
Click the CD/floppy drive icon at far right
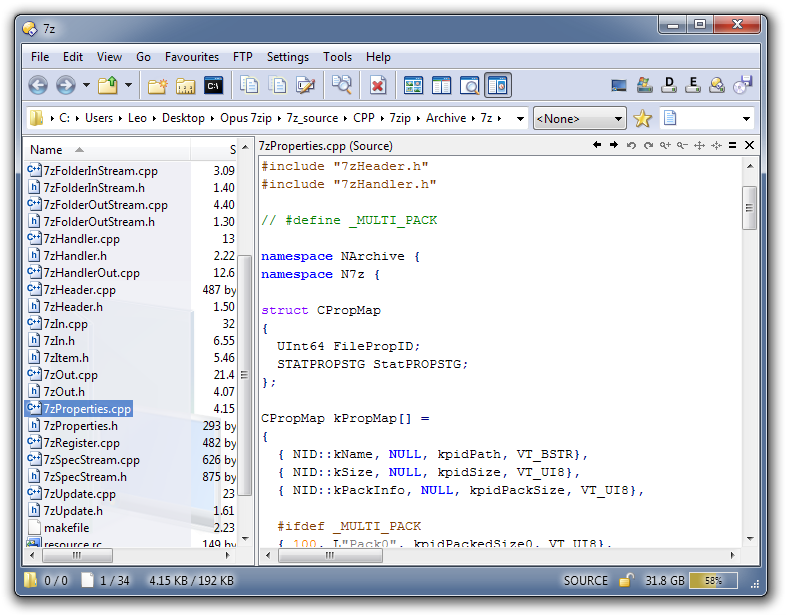742,85
